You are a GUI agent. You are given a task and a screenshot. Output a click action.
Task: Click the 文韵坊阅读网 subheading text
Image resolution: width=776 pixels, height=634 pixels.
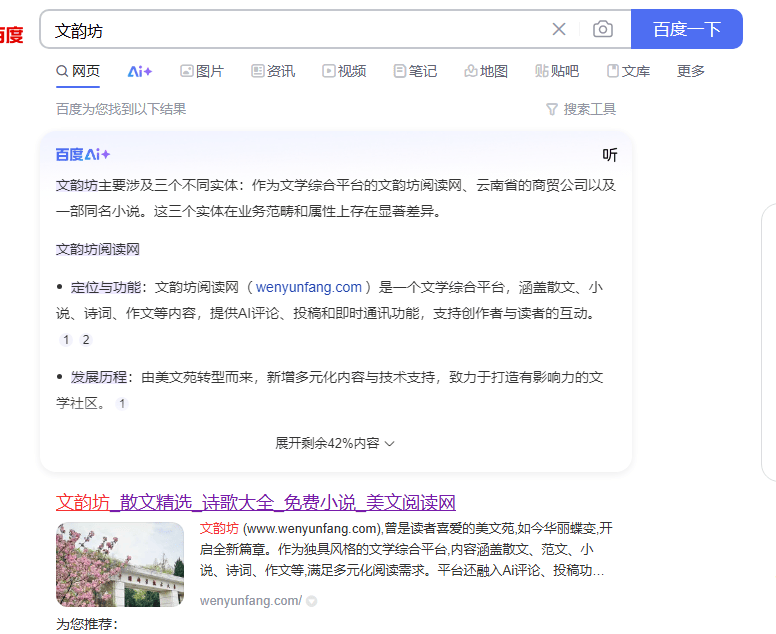coord(97,249)
